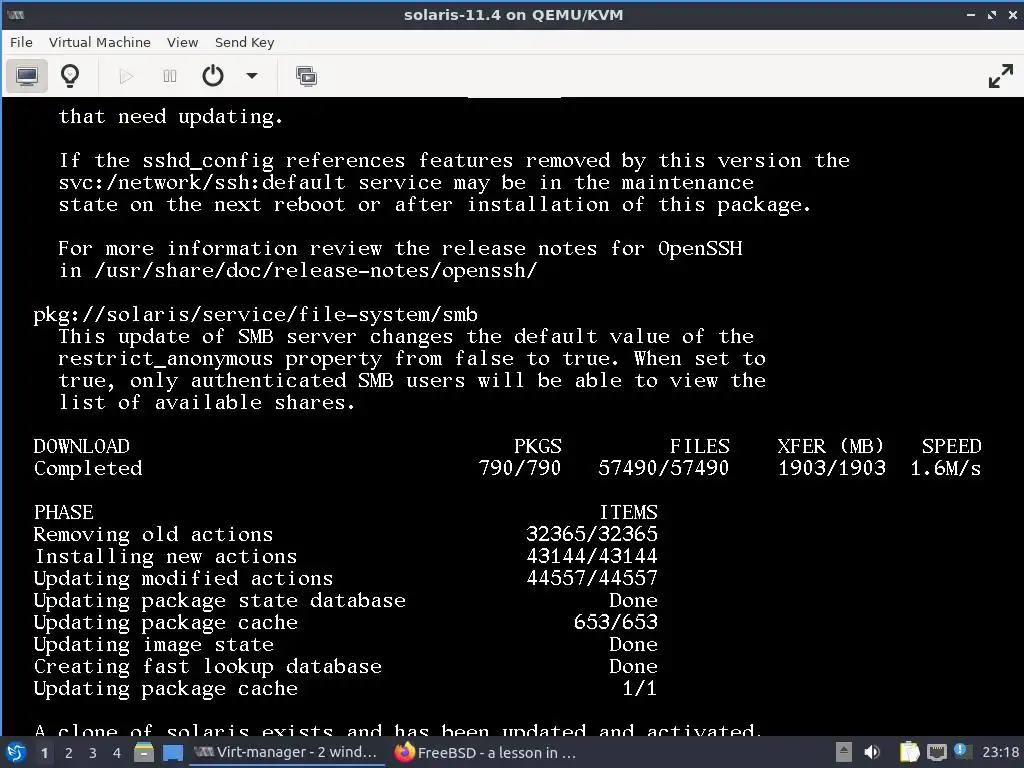Screen dimensions: 1024x768
Task: Launch the file manager from the panel
Action: [x=144, y=752]
